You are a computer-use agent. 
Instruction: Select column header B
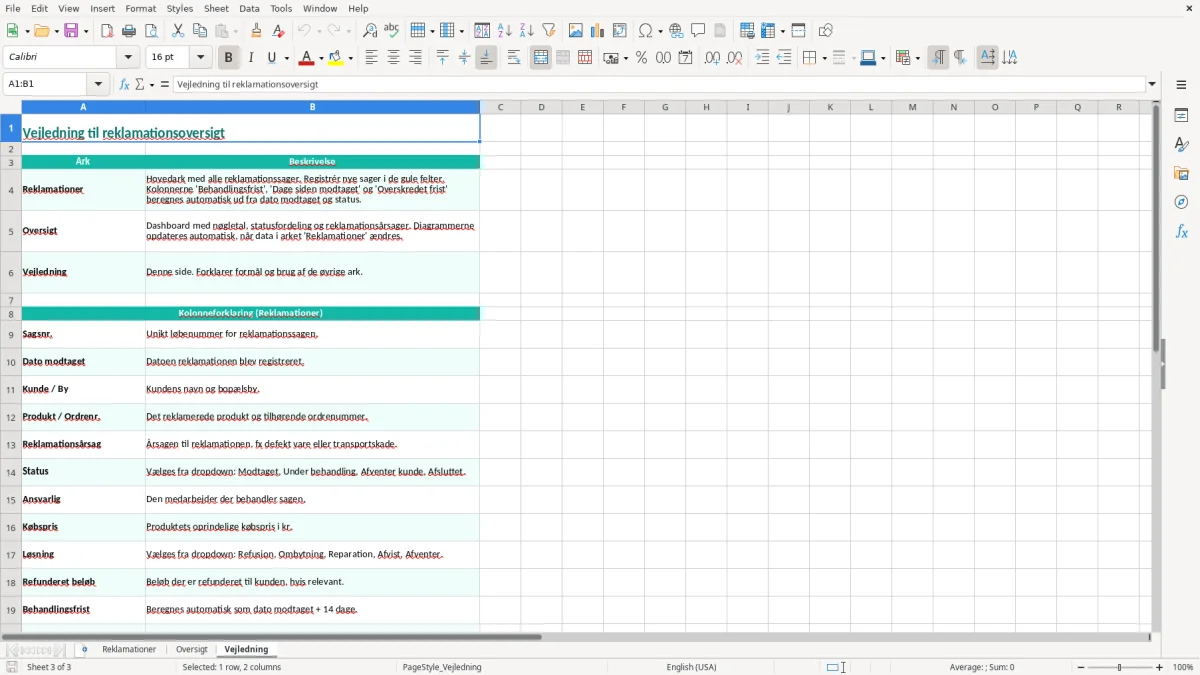tap(312, 107)
